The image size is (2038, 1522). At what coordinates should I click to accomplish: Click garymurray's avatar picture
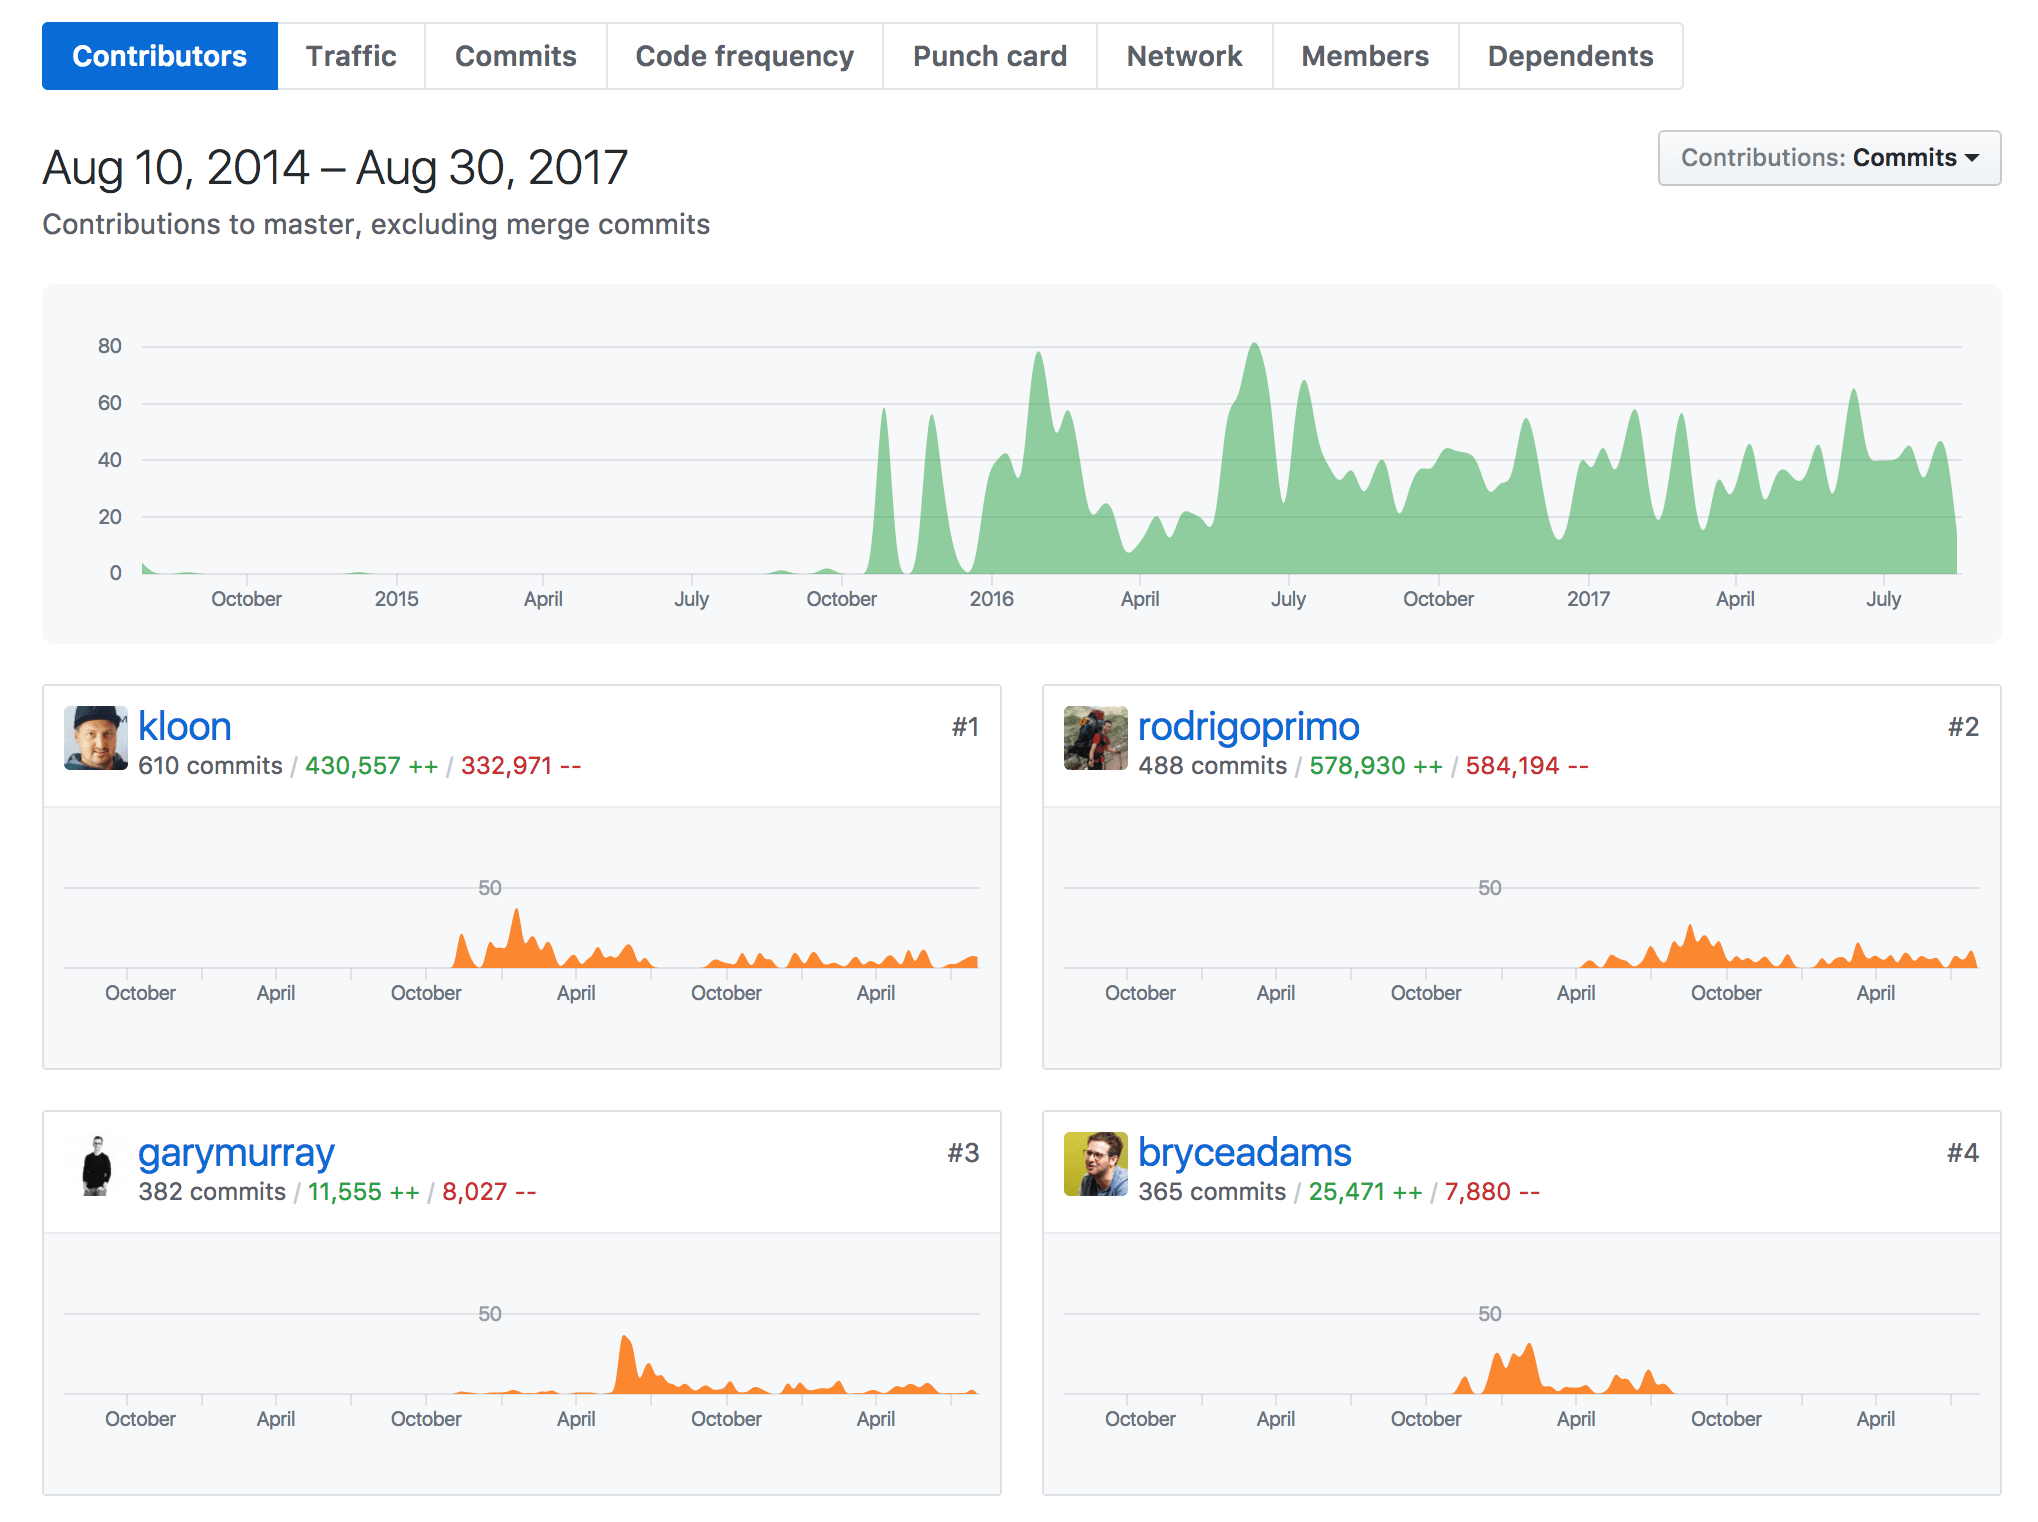coord(95,1164)
